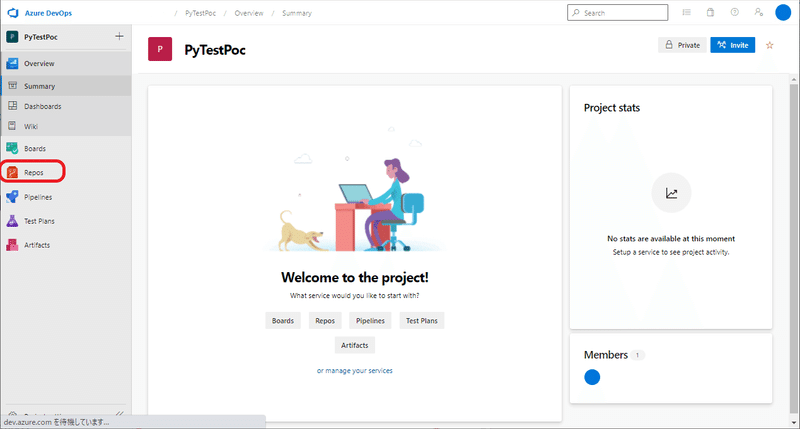This screenshot has width=800, height=429.
Task: Select Summary in the sidebar menu
Action: click(x=66, y=86)
